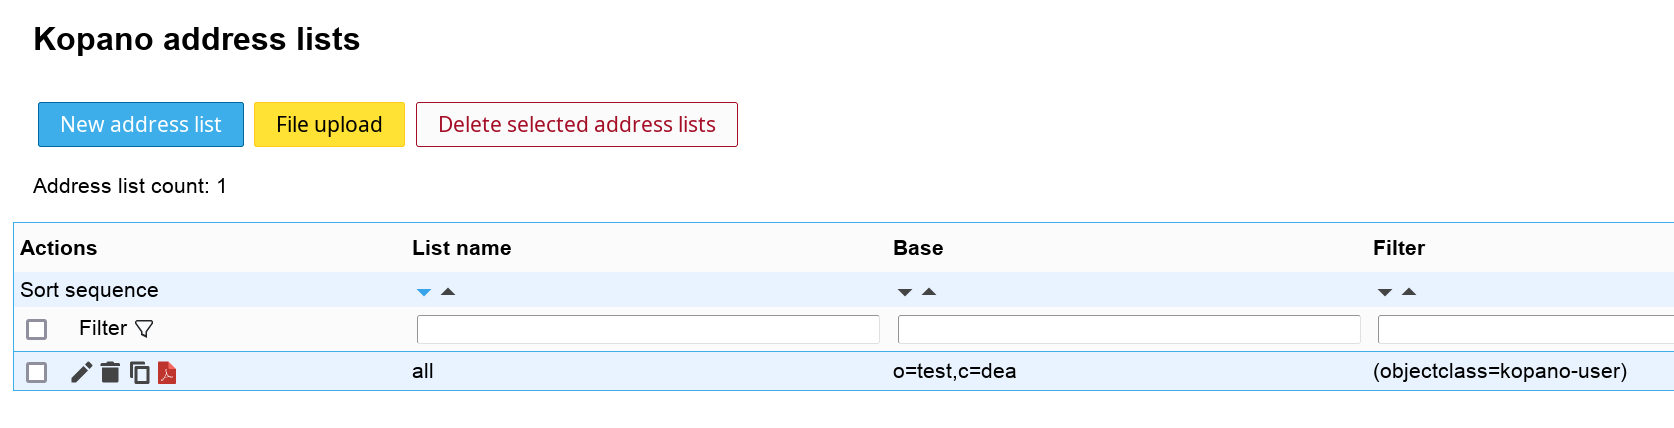
Task: Open the File upload button
Action: 329,125
